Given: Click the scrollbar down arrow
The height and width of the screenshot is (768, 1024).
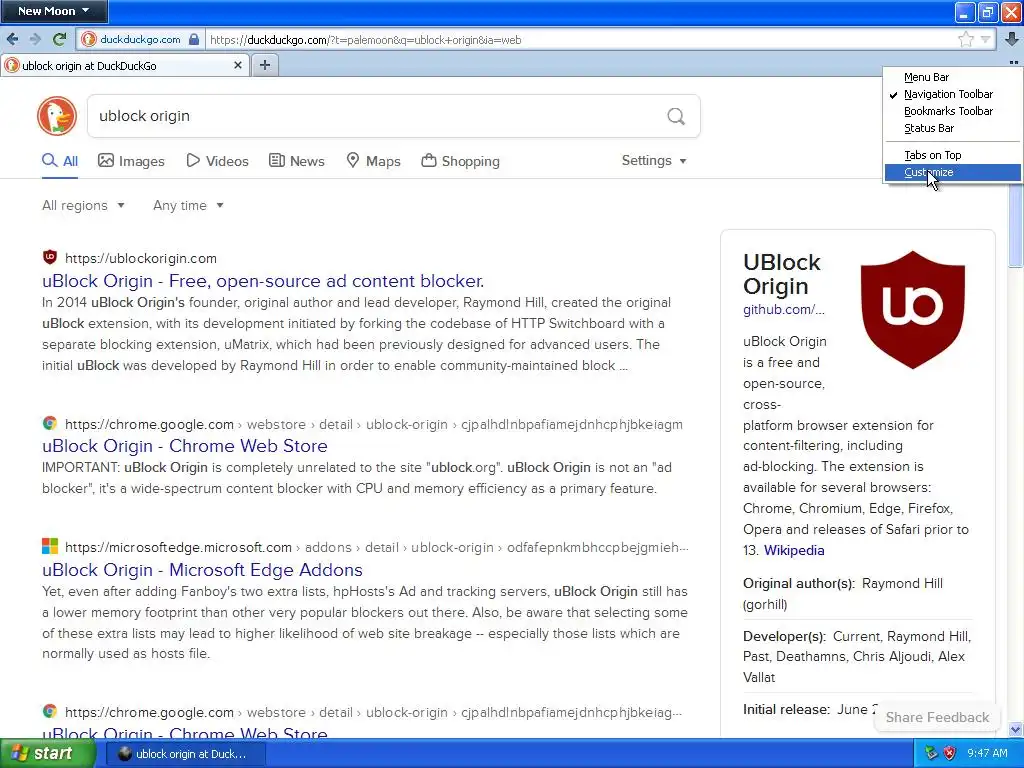Looking at the screenshot, I should (x=1016, y=729).
